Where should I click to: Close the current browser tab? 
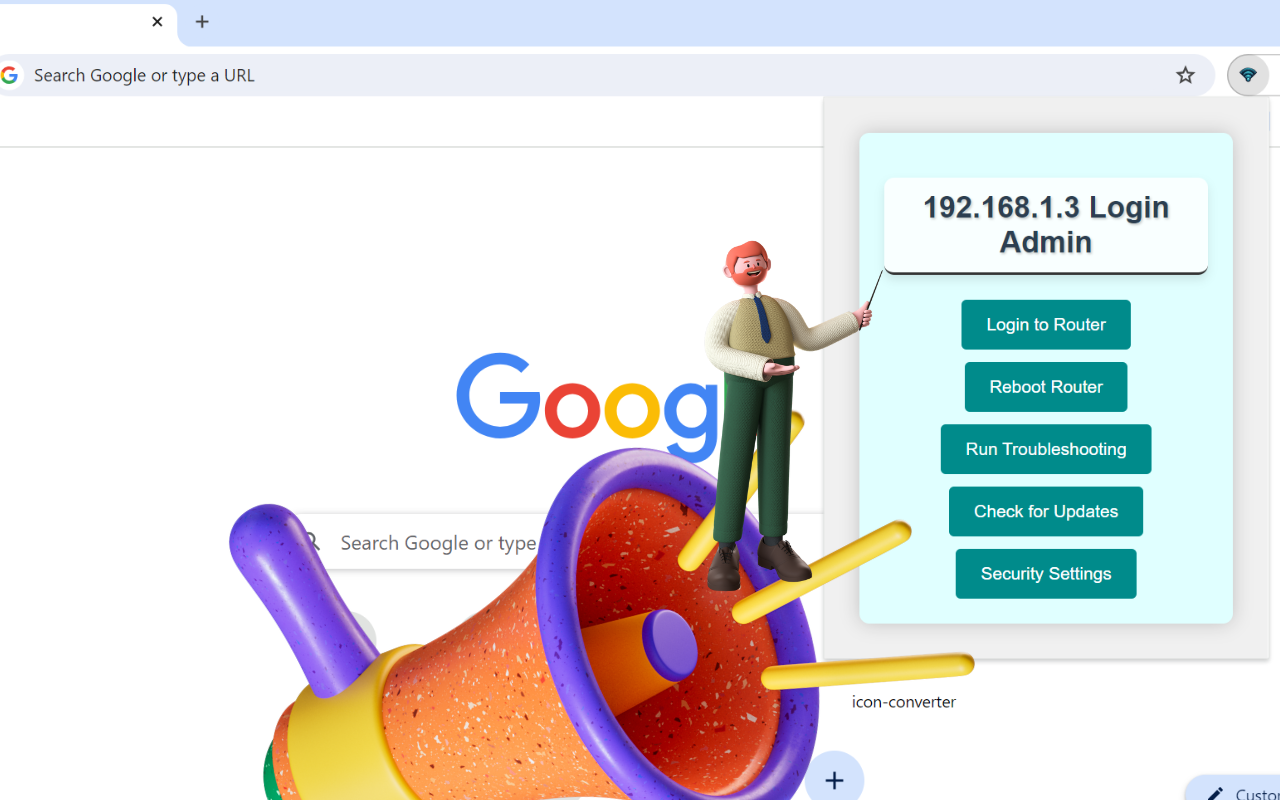pos(157,21)
